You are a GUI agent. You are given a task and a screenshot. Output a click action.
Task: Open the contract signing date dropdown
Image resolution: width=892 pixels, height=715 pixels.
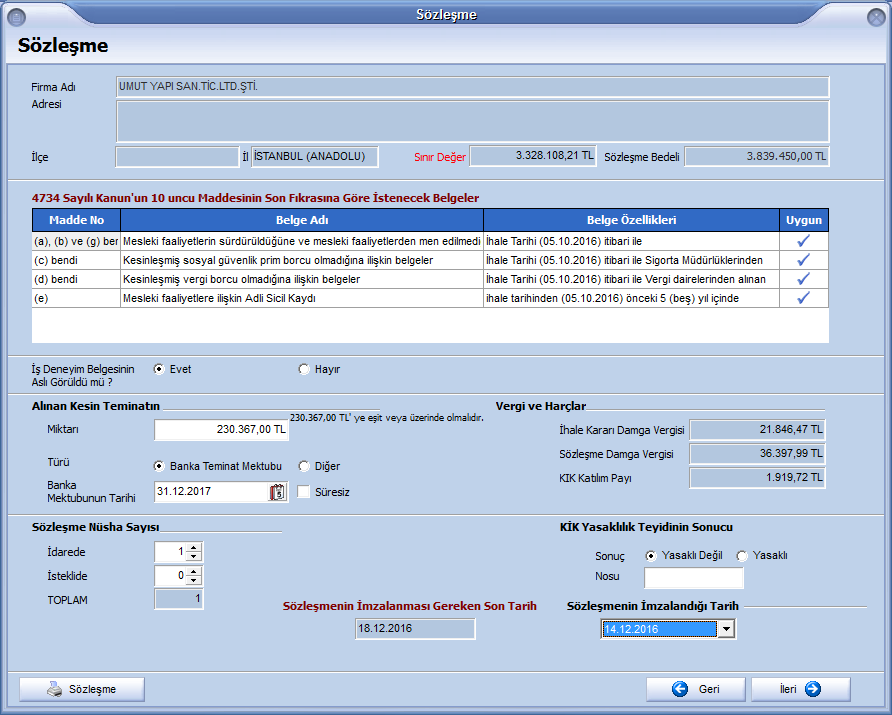pos(727,629)
